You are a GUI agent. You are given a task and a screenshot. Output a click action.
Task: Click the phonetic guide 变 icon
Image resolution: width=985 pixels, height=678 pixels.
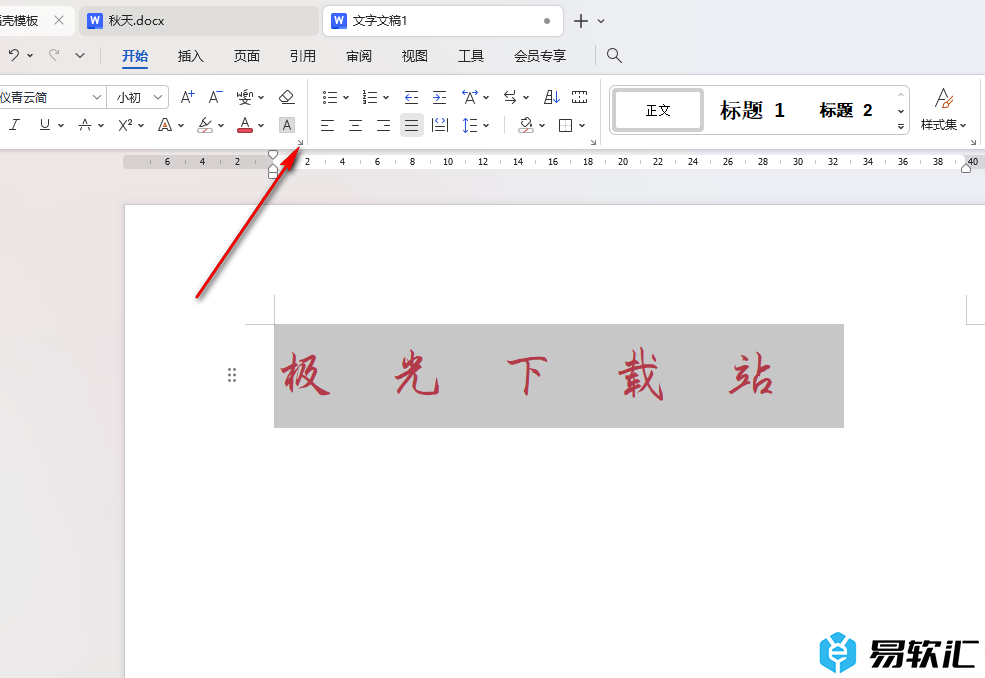pyautogui.click(x=244, y=97)
